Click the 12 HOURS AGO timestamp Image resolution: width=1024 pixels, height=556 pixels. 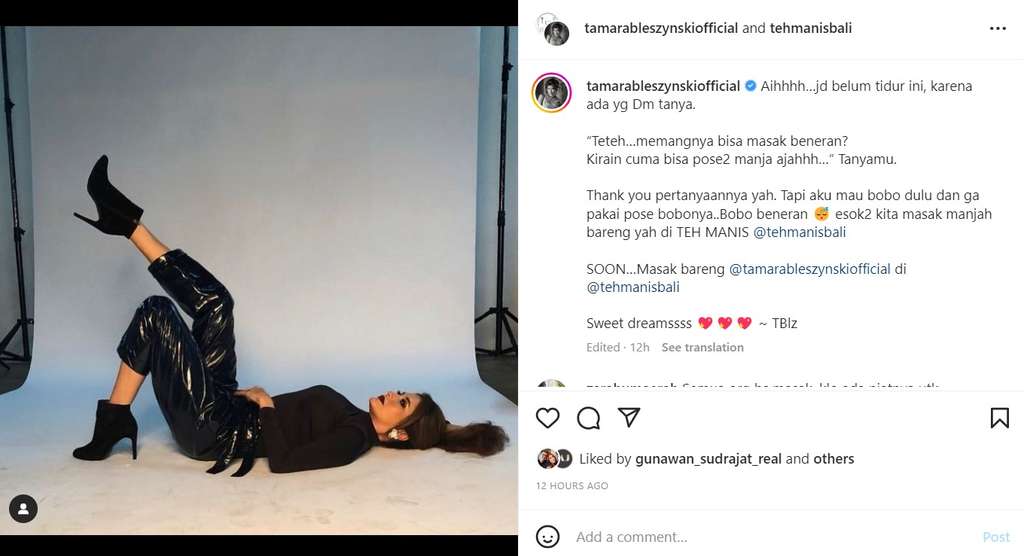[572, 486]
